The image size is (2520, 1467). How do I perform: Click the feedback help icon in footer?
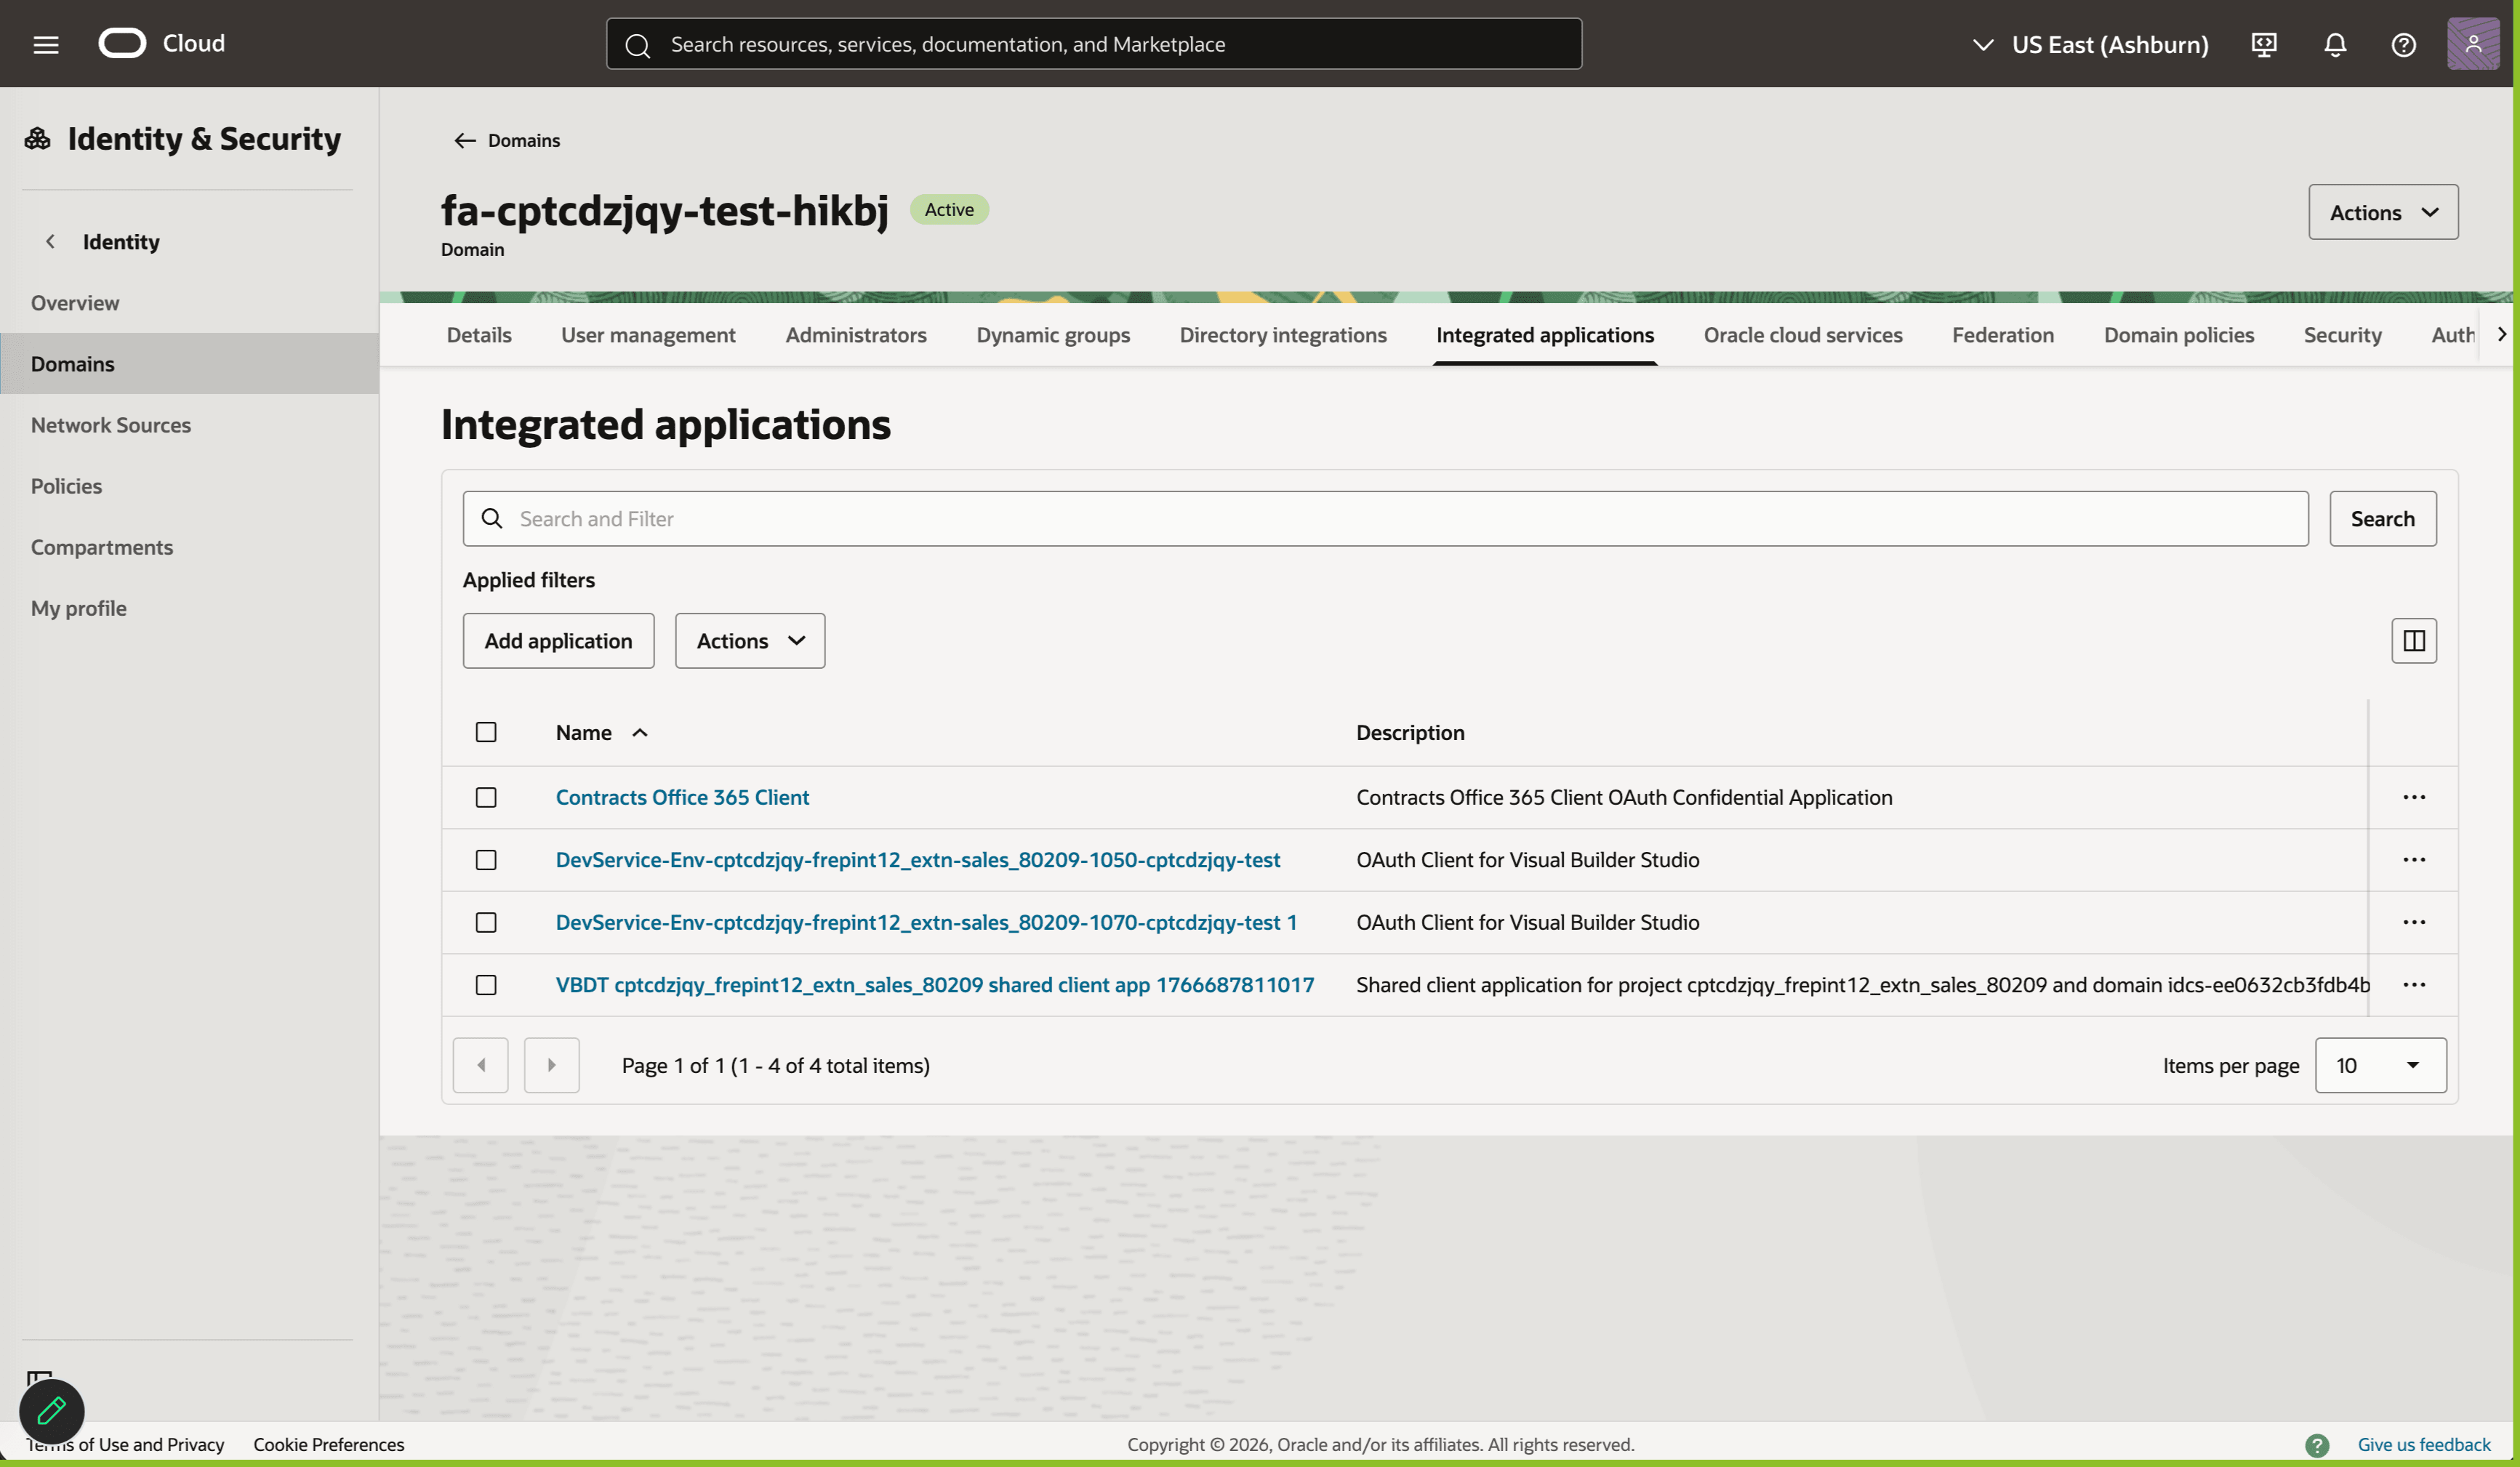tap(2317, 1444)
